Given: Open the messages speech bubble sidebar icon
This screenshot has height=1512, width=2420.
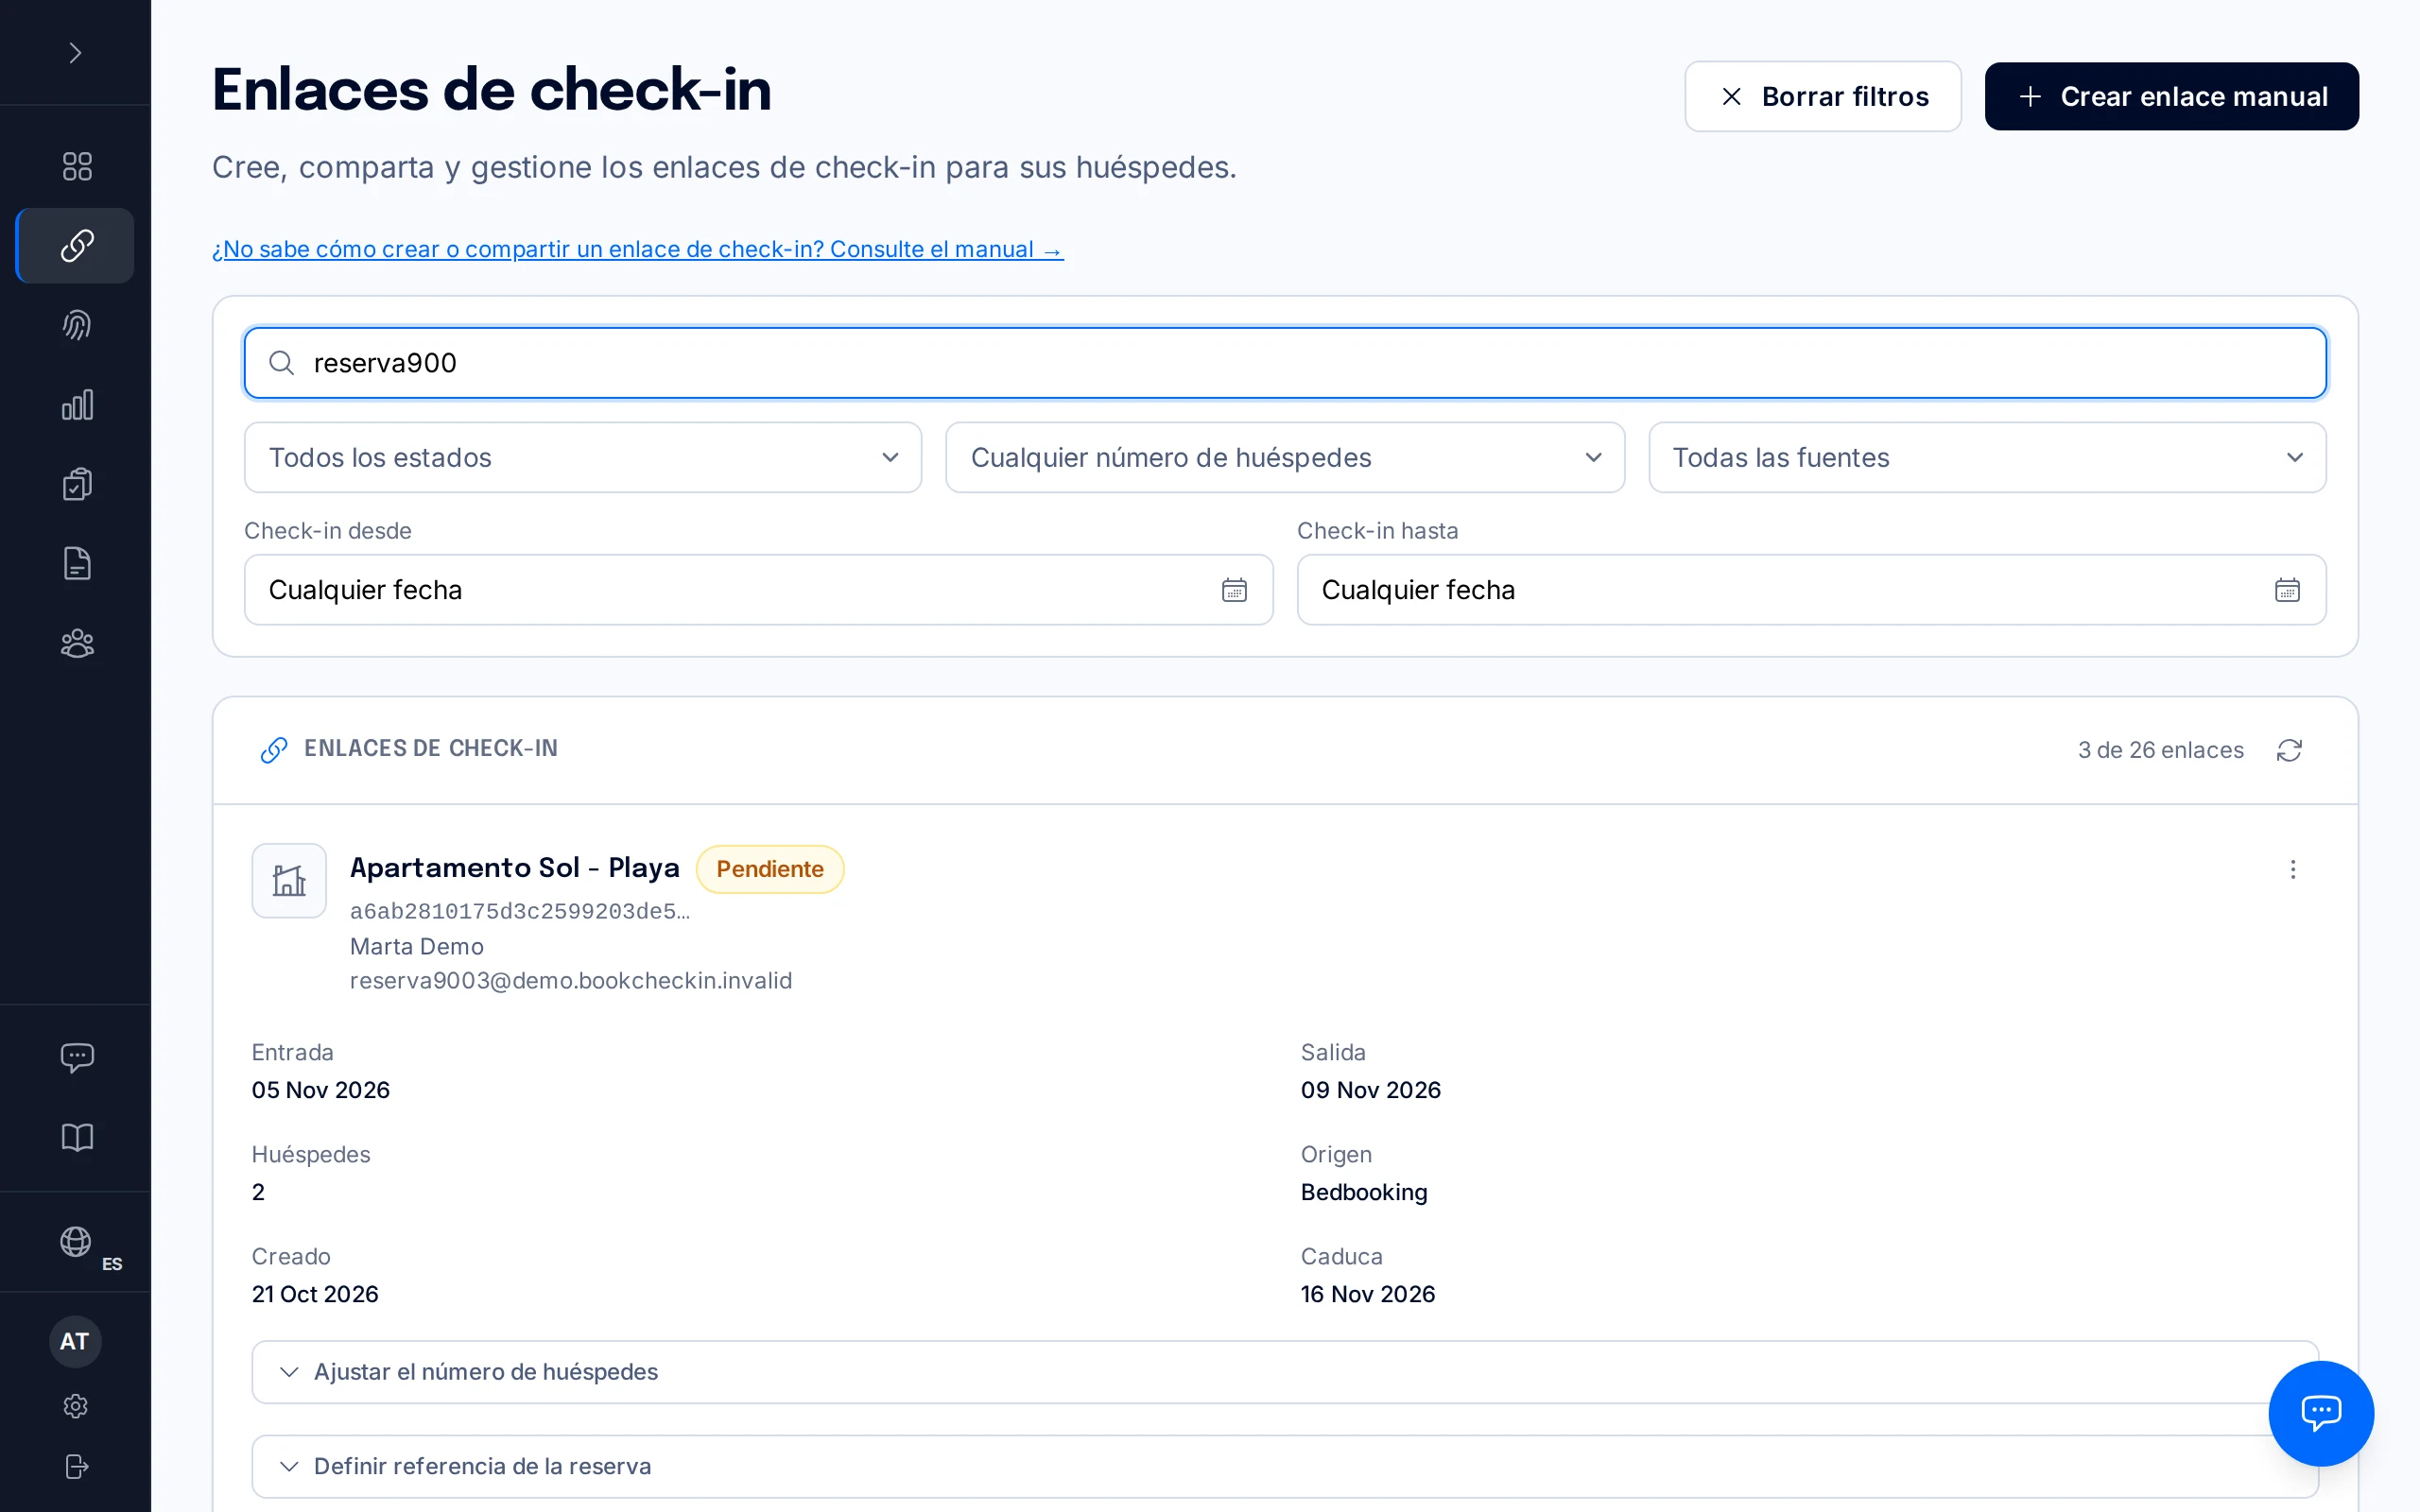Looking at the screenshot, I should tap(77, 1057).
